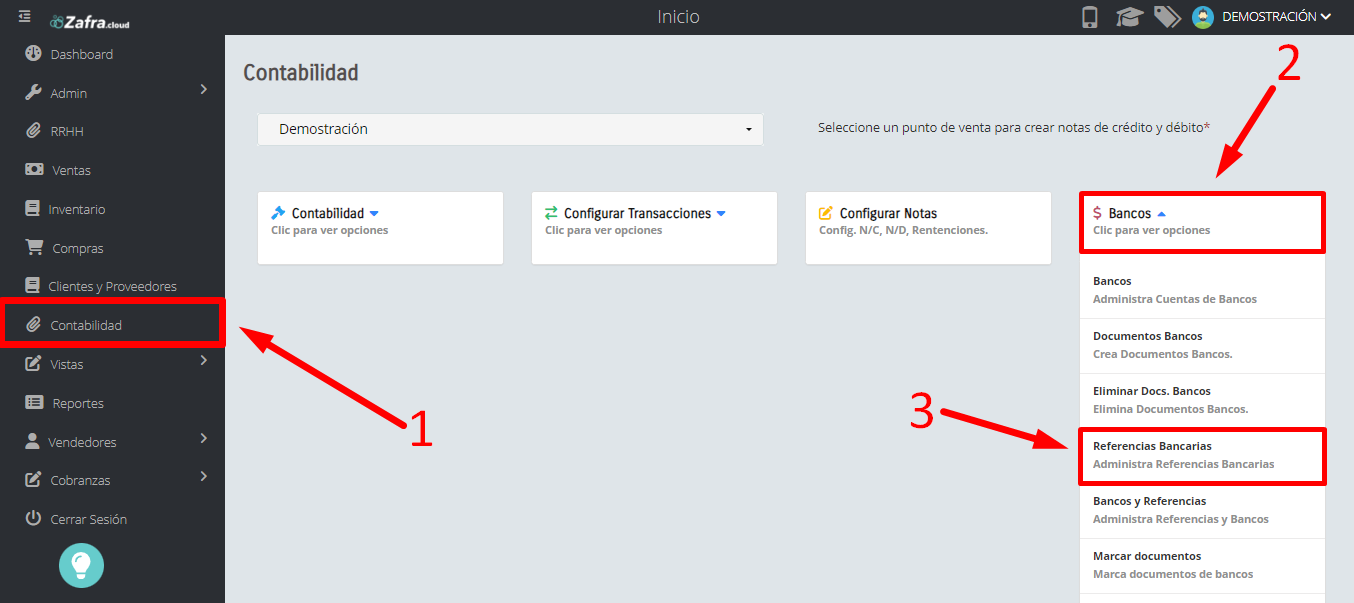
Task: Open Marcar documentos option
Action: (x=1202, y=565)
